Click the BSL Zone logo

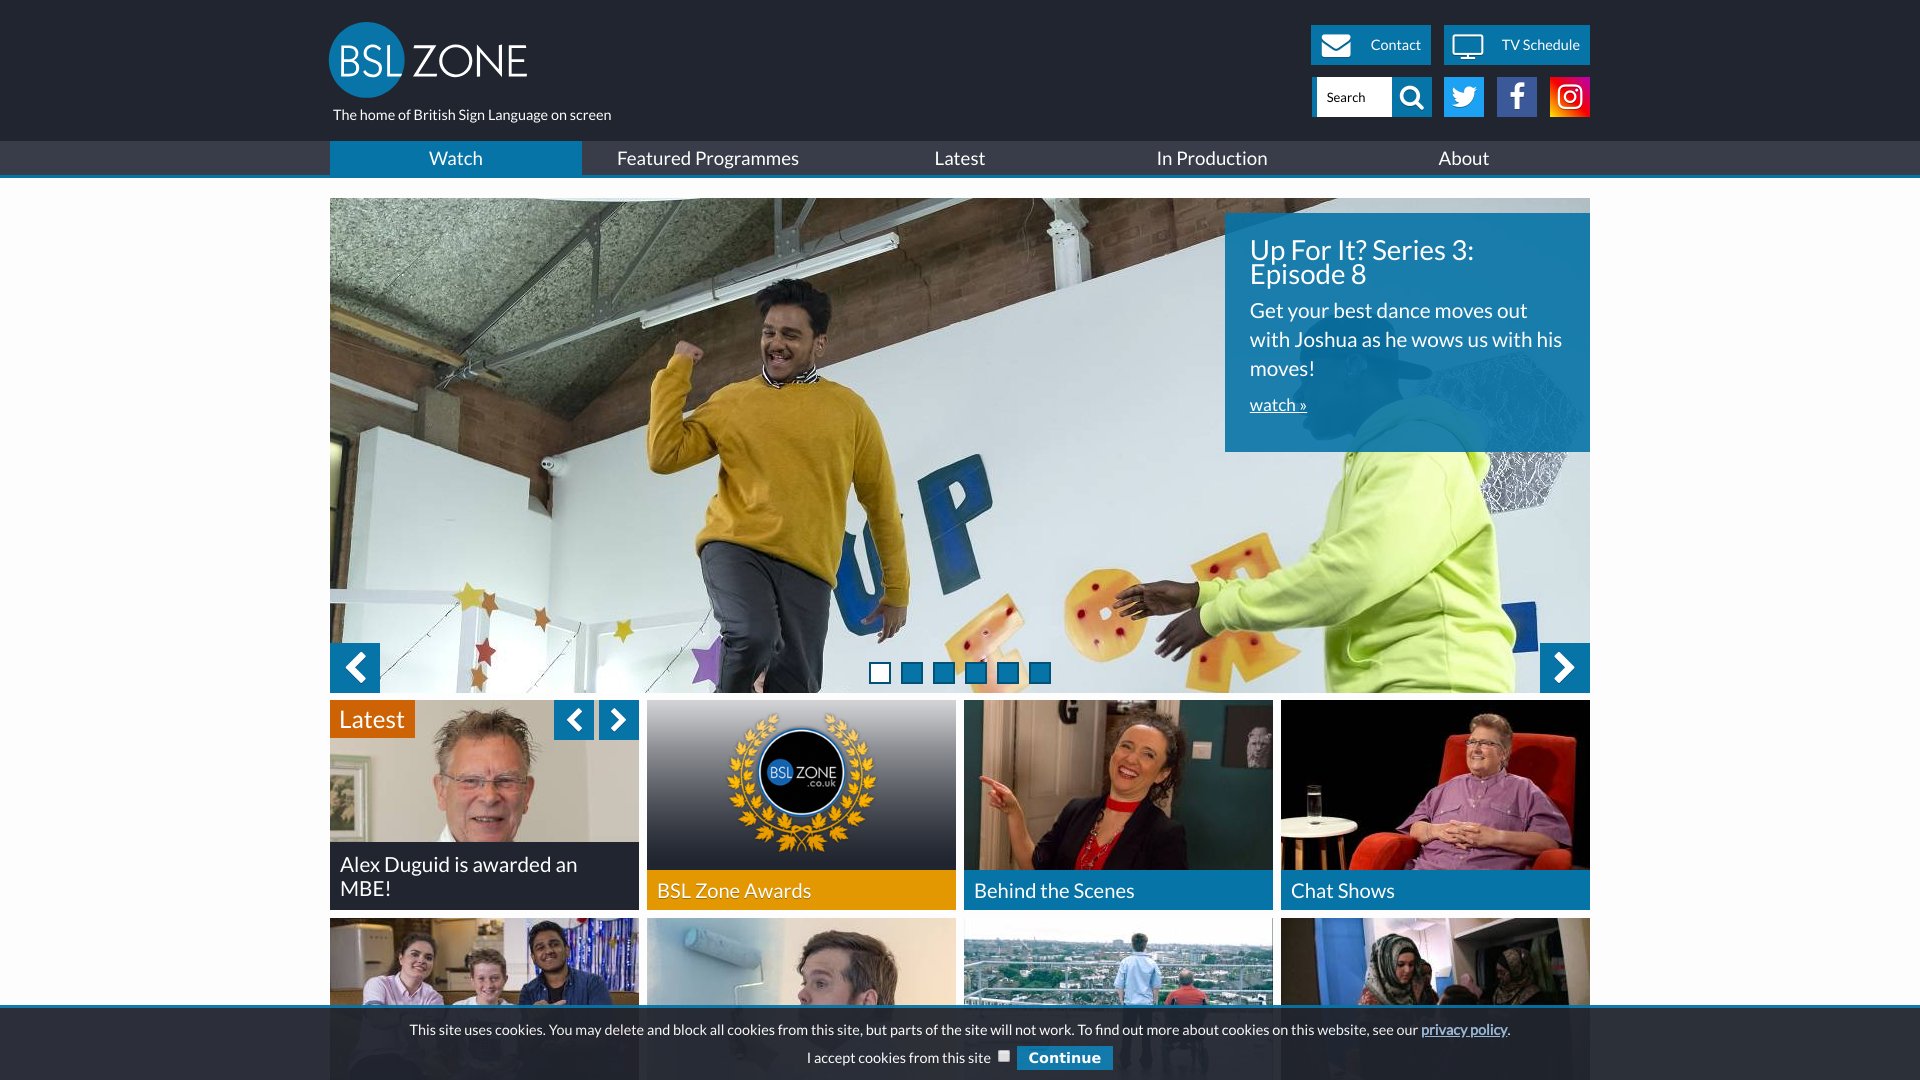(428, 60)
